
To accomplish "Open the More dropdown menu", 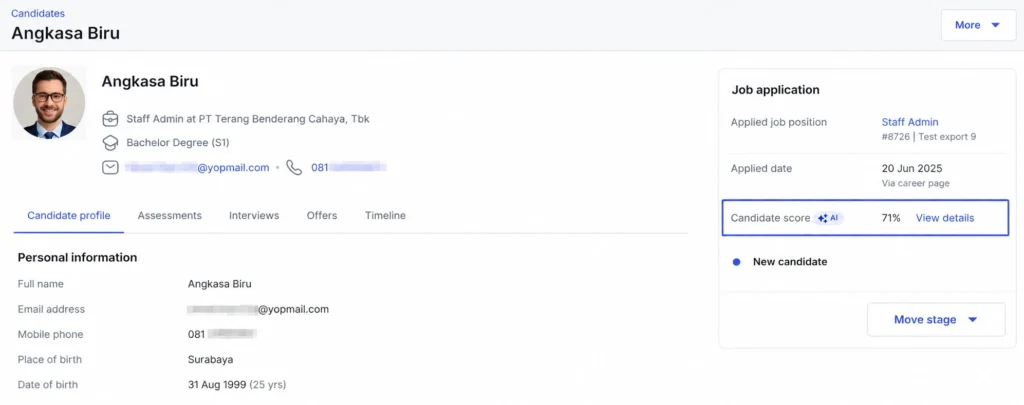I will (978, 25).
